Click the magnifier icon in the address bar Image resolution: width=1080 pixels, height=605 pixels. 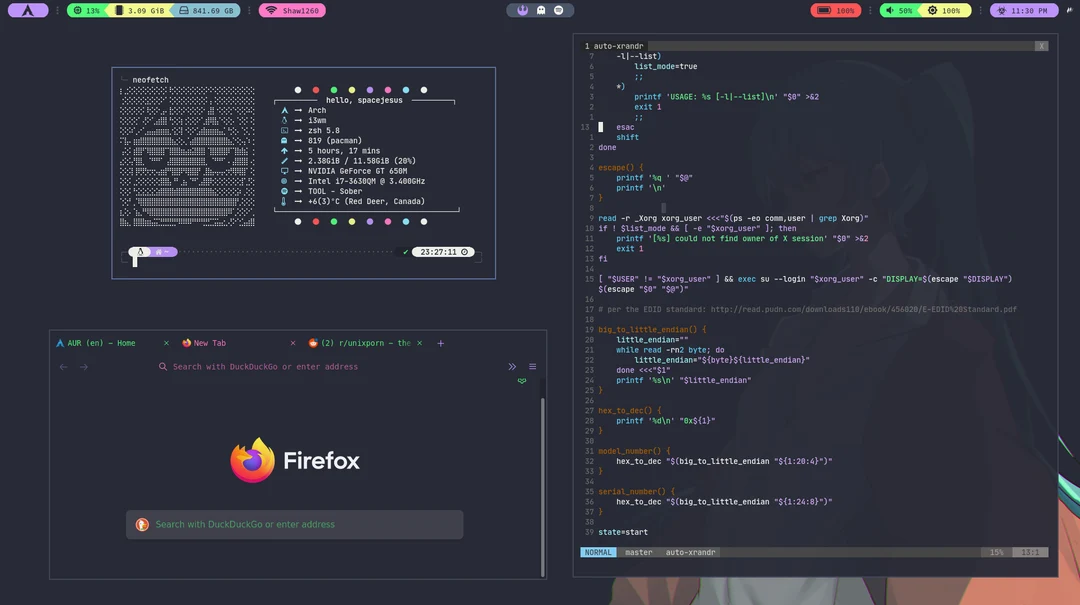[x=163, y=367]
